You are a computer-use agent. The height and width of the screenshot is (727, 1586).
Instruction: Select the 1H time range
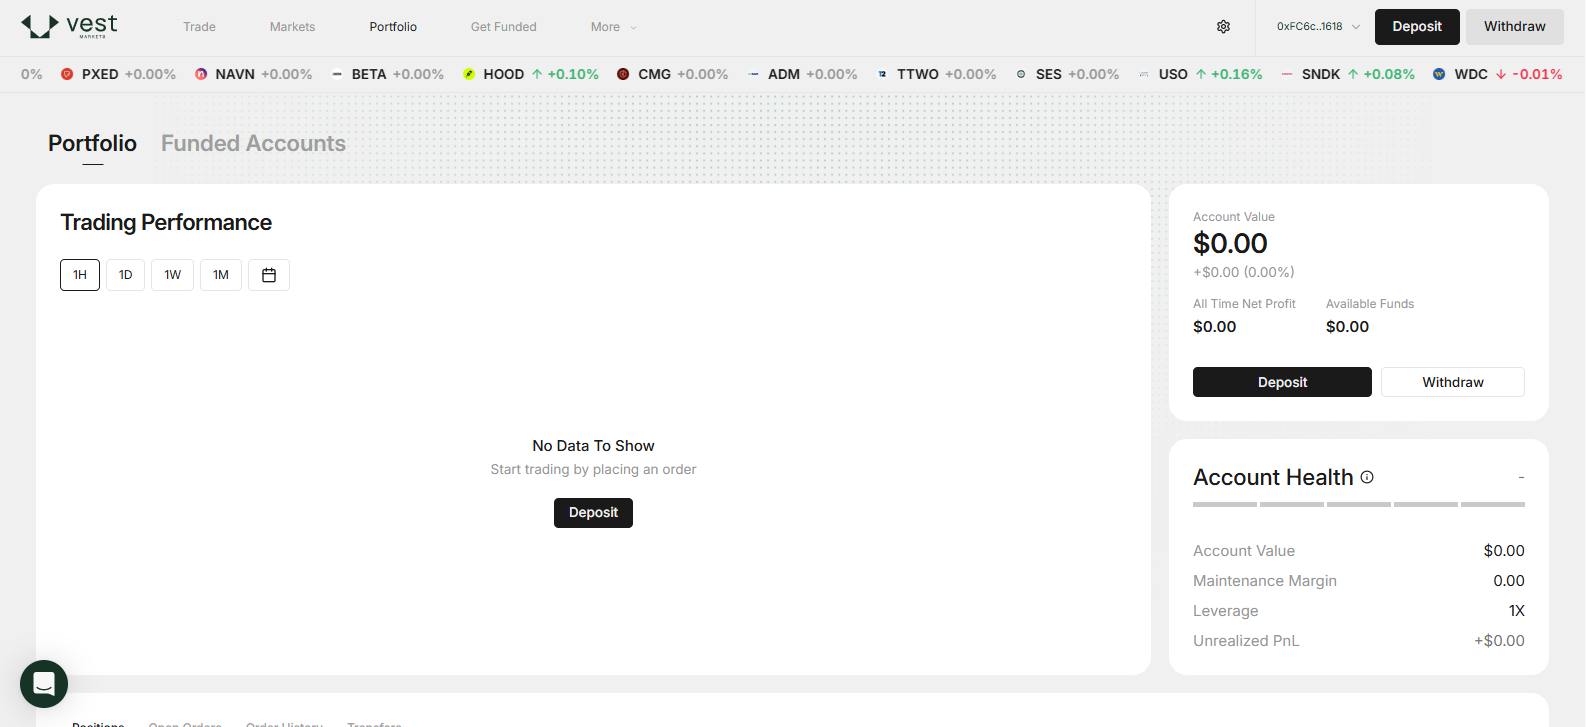pos(80,275)
